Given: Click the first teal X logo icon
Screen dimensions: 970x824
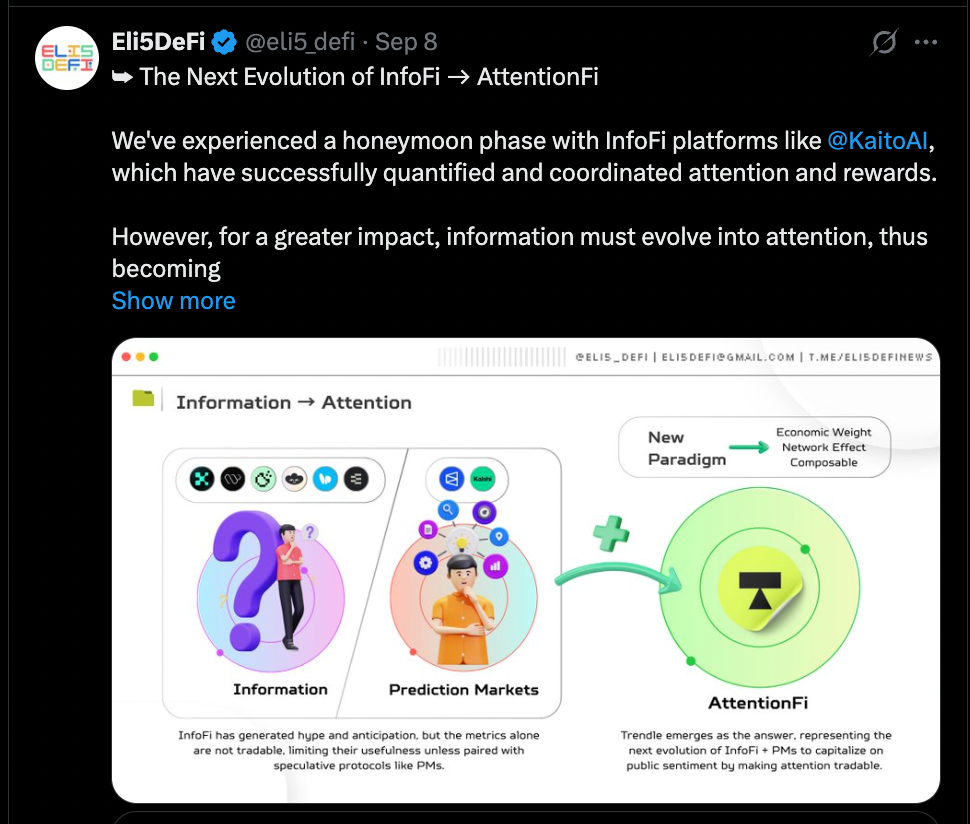Looking at the screenshot, I should click(202, 479).
